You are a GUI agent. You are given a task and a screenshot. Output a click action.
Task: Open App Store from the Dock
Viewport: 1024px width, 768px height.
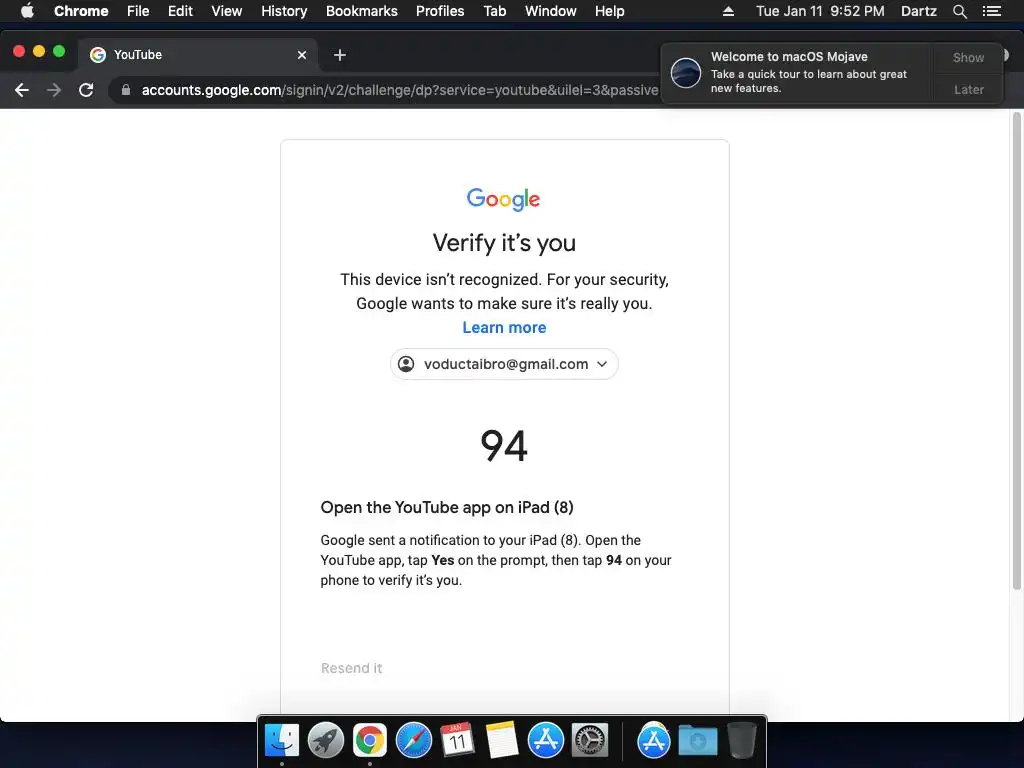pos(545,741)
